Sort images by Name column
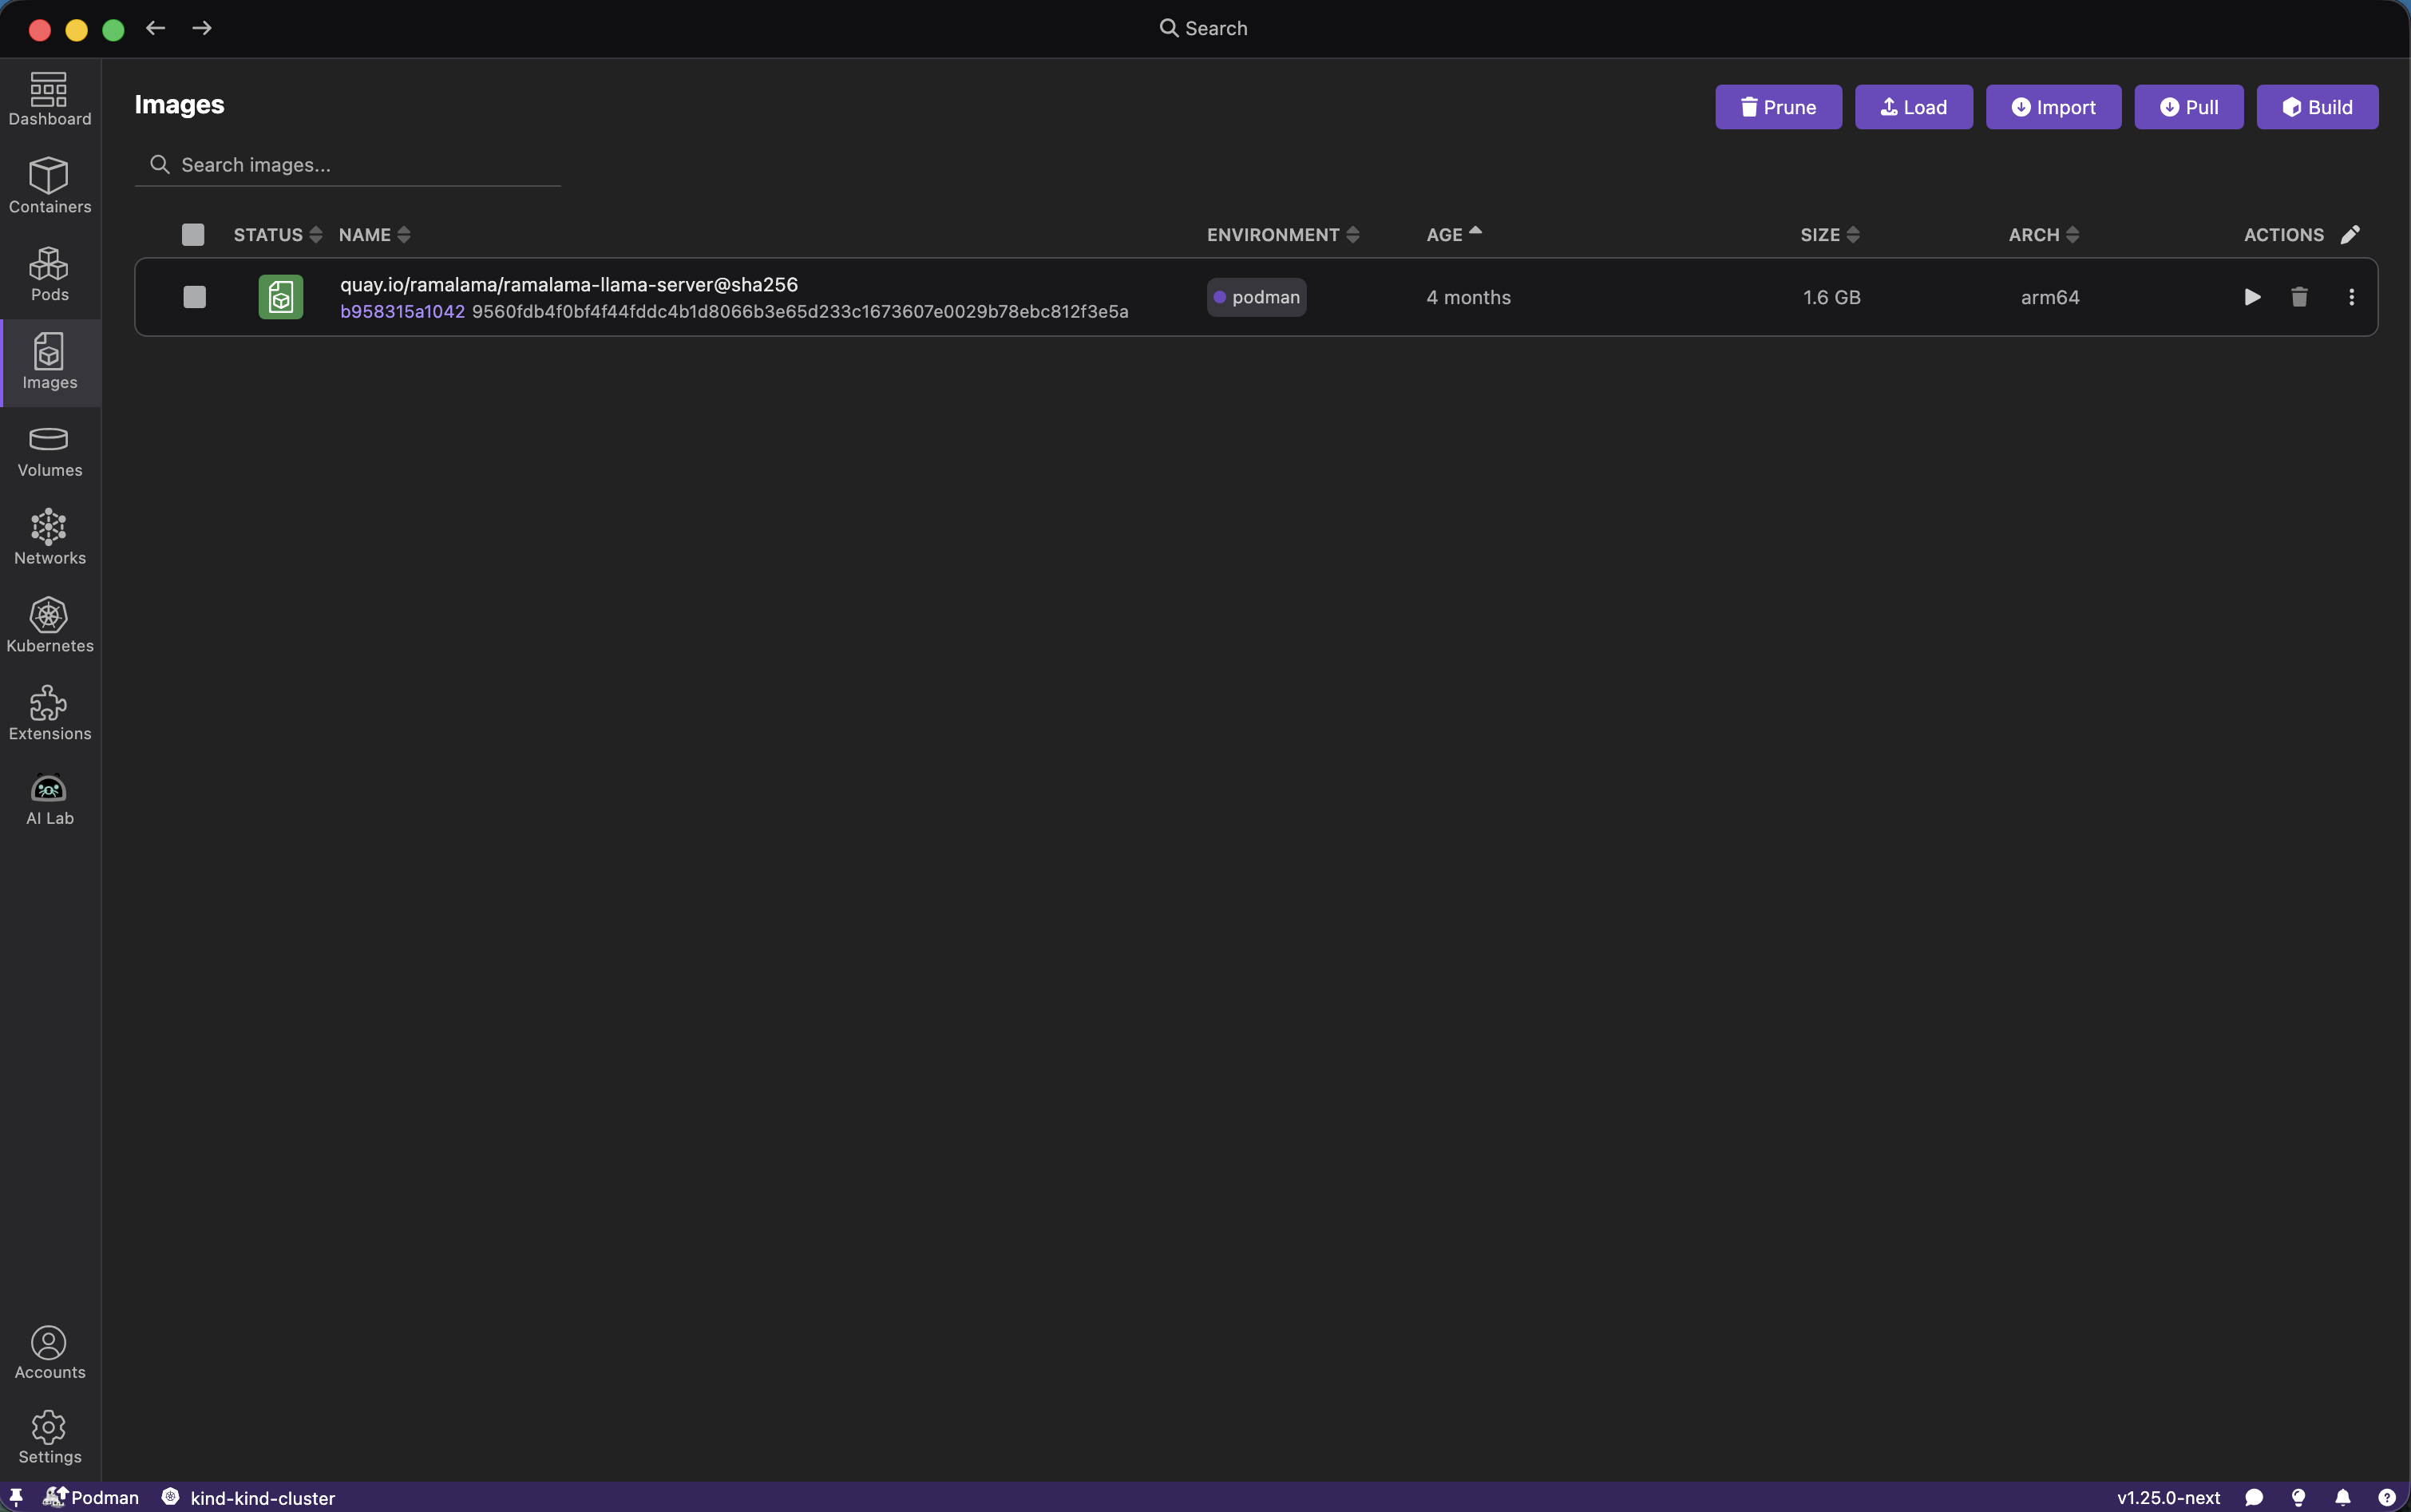Viewport: 2411px width, 1512px height. tap(375, 234)
